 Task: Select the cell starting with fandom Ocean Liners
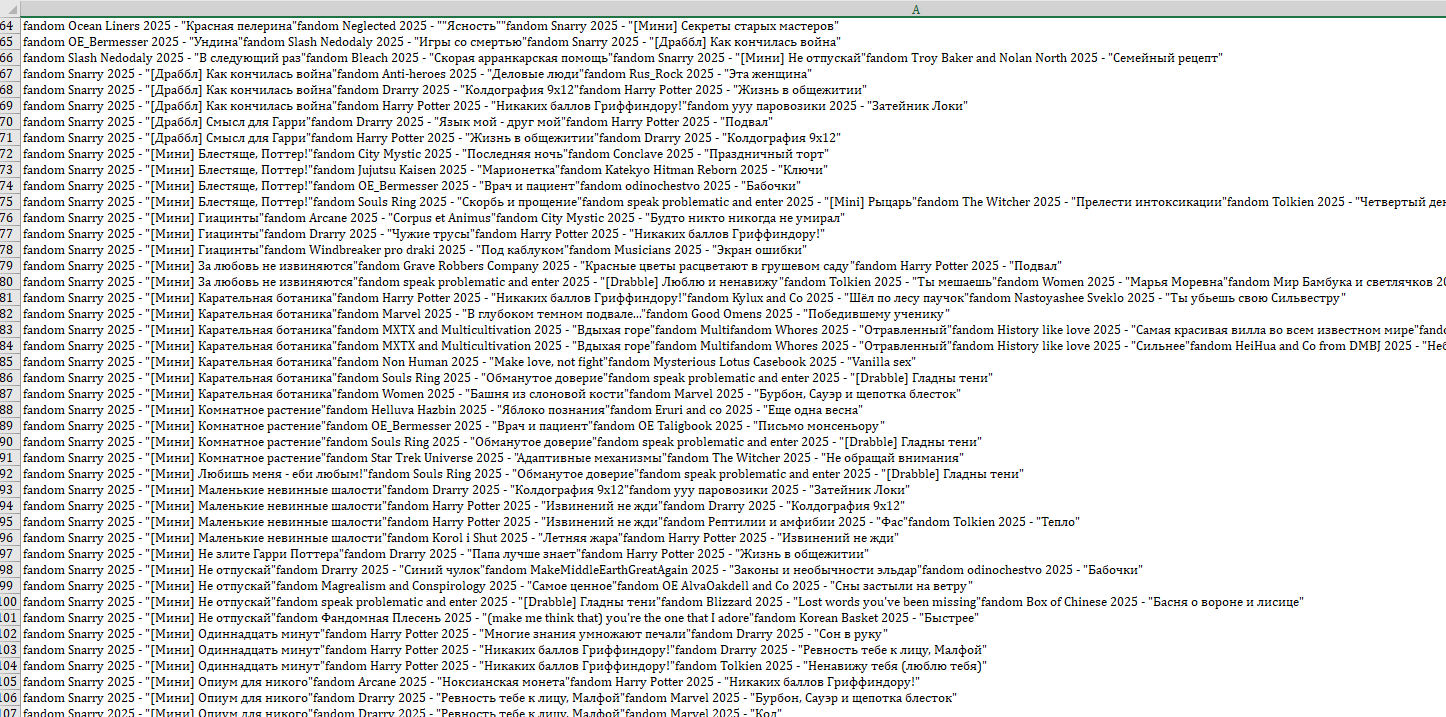(x=732, y=26)
